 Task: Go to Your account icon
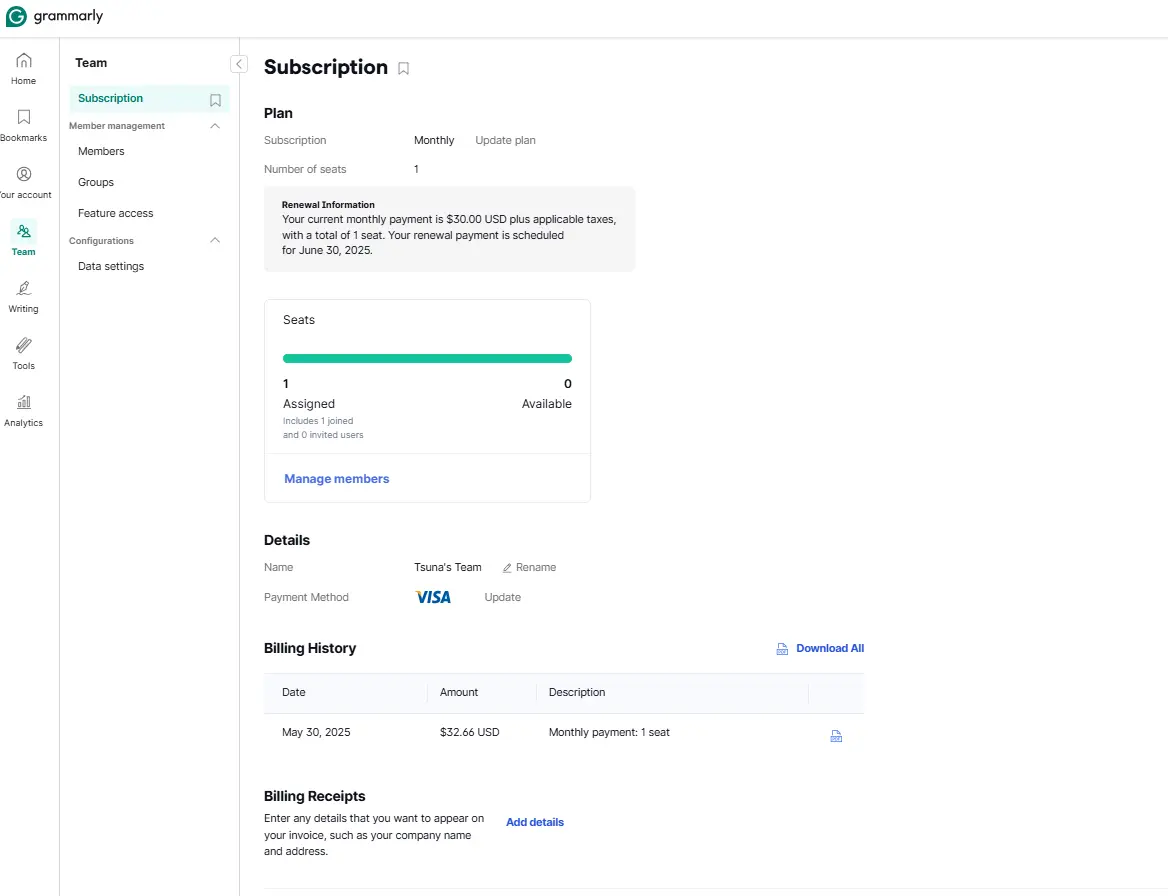pos(24,182)
